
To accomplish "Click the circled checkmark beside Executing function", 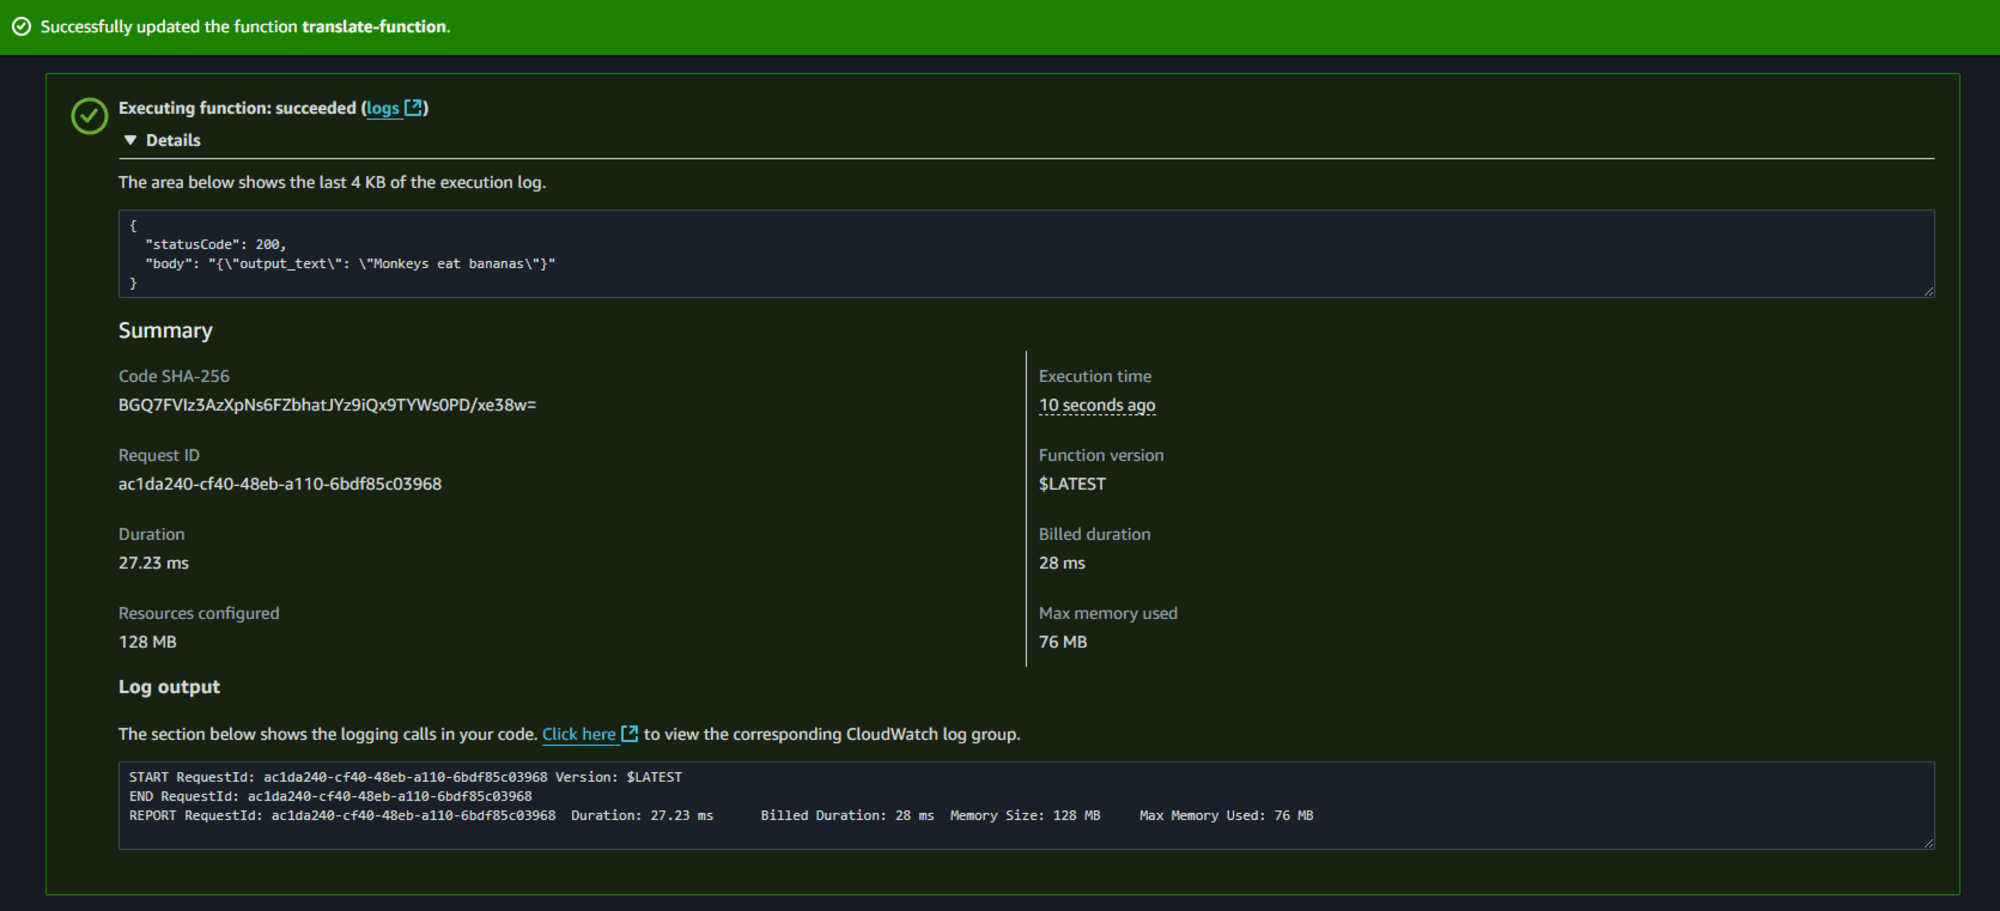I will coord(89,116).
